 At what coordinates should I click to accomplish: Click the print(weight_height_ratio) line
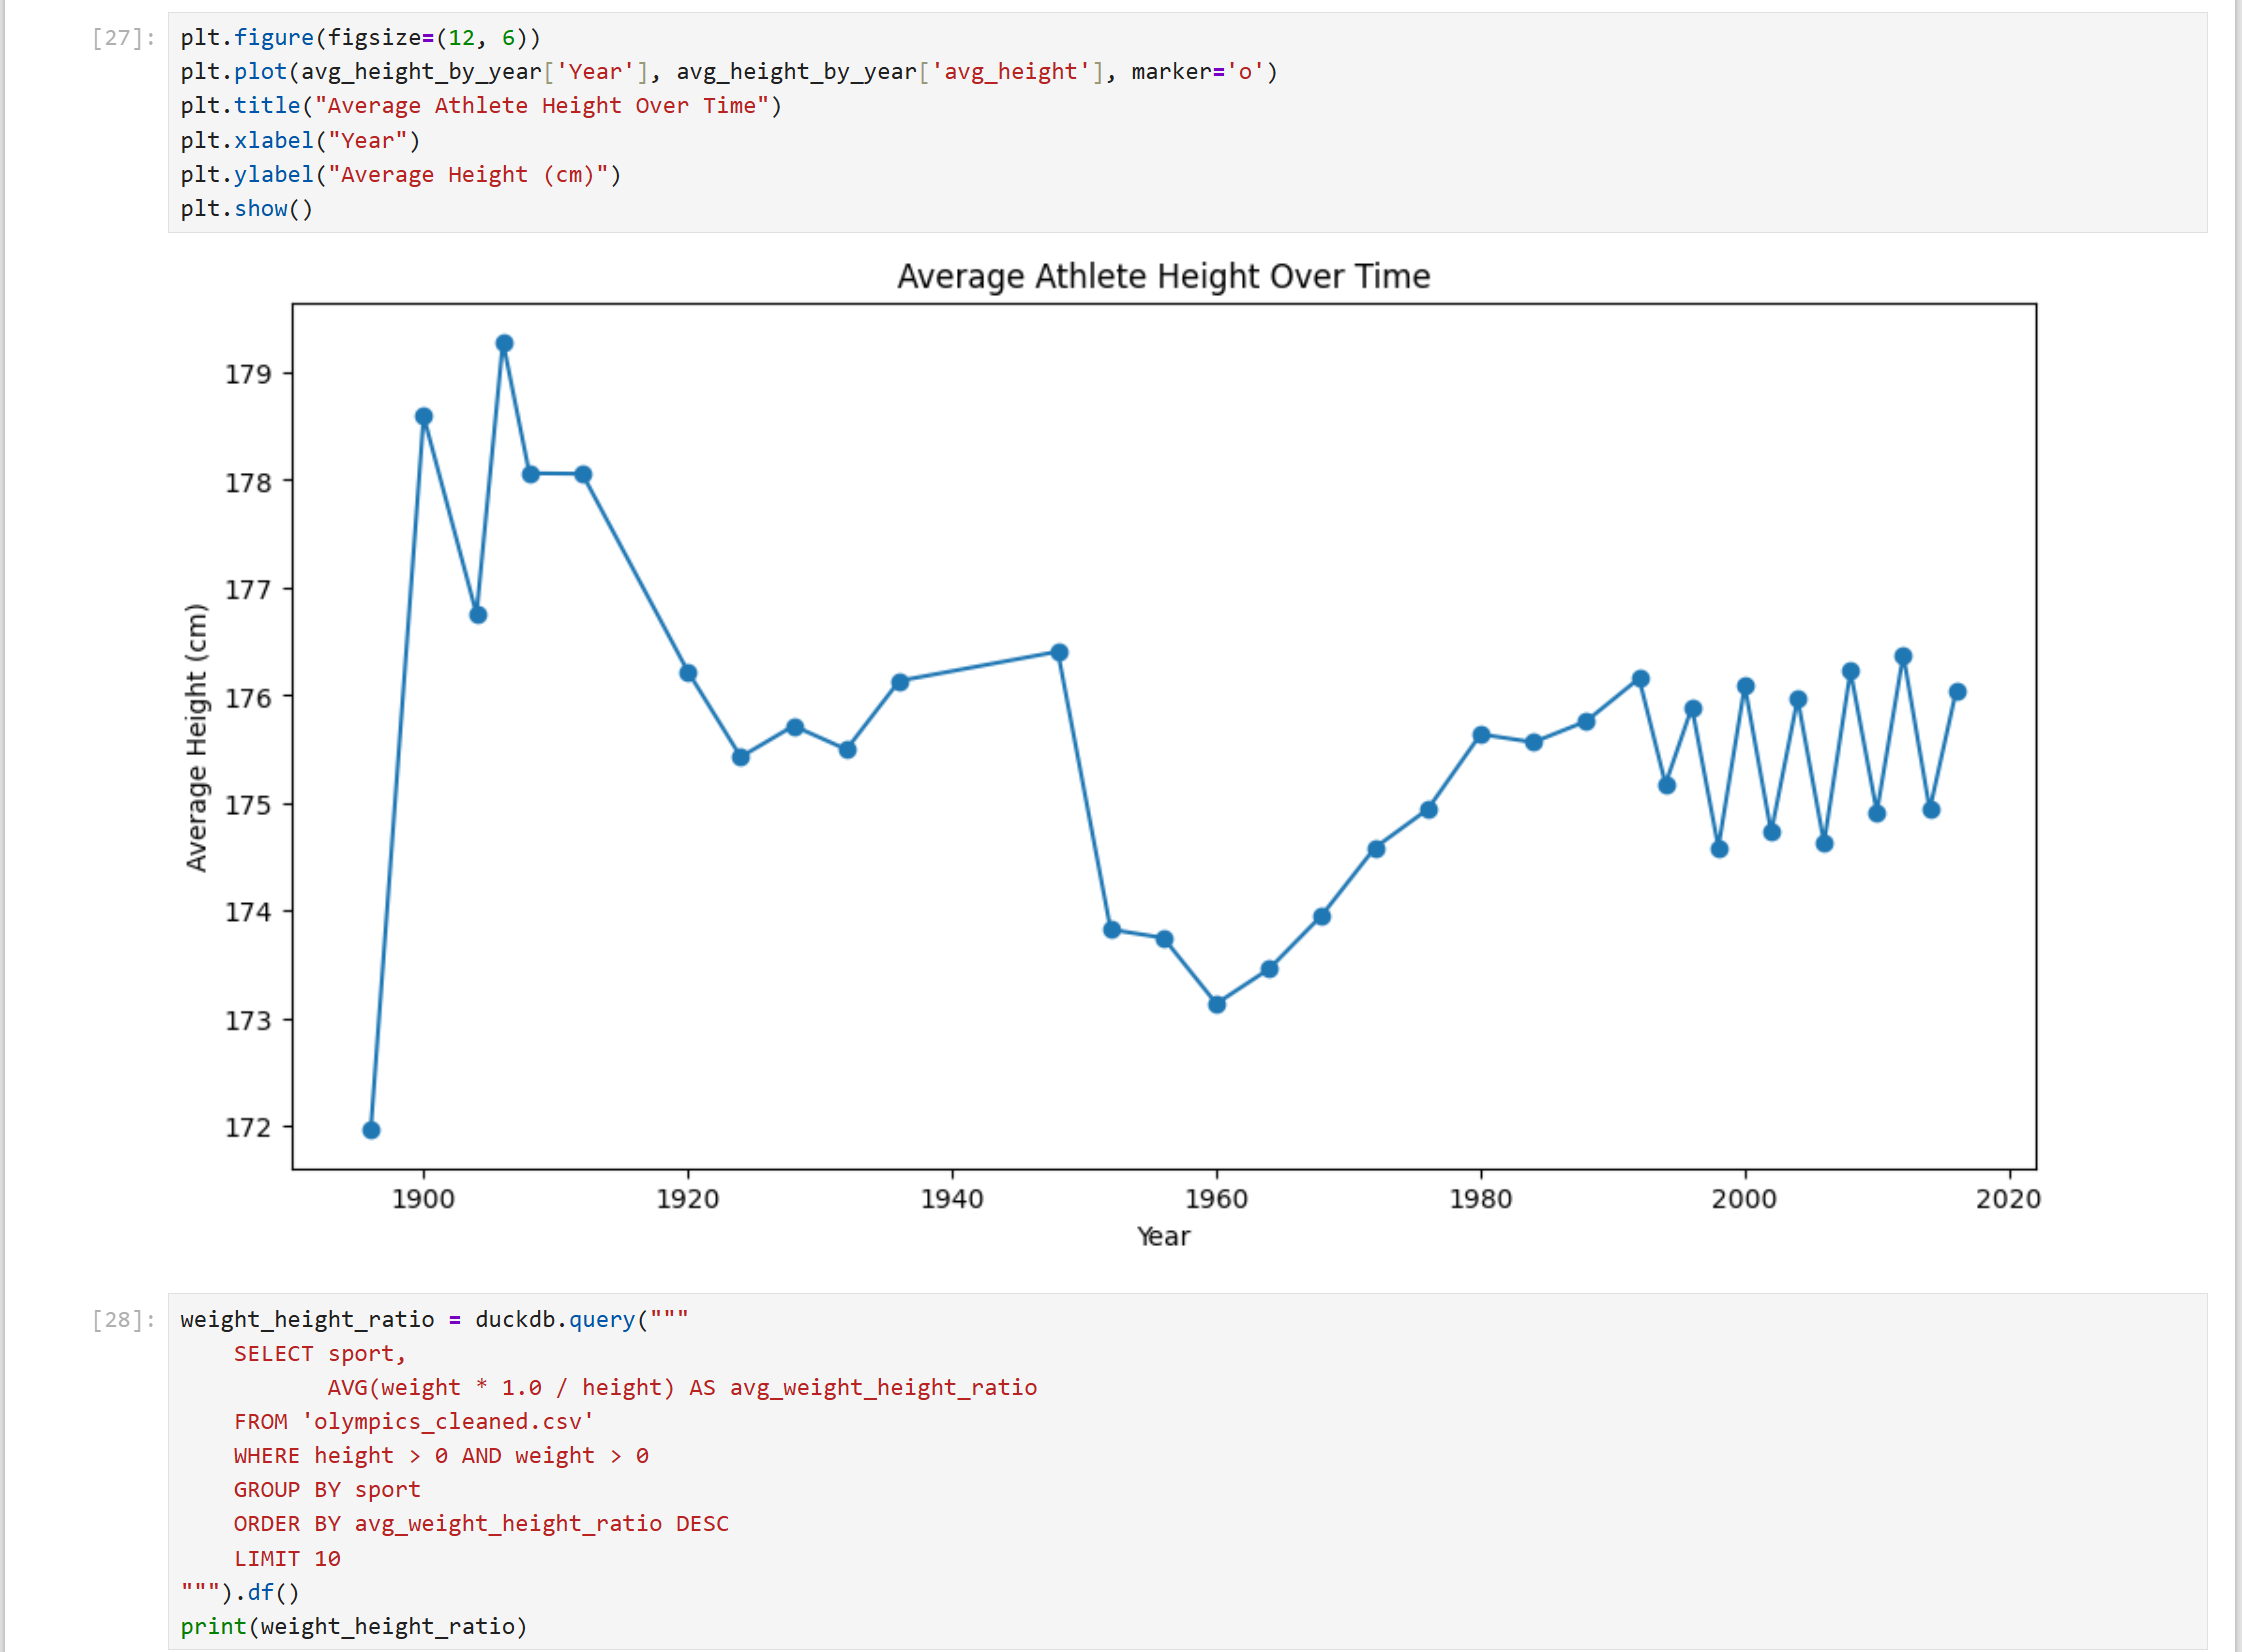coord(353,1627)
